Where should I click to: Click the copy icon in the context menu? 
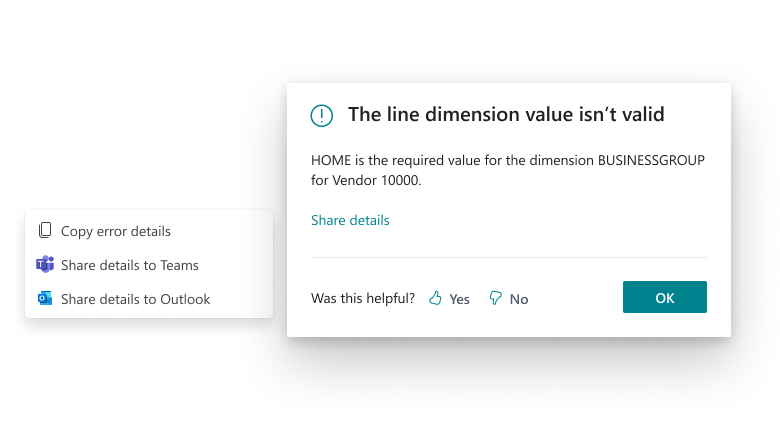point(45,231)
